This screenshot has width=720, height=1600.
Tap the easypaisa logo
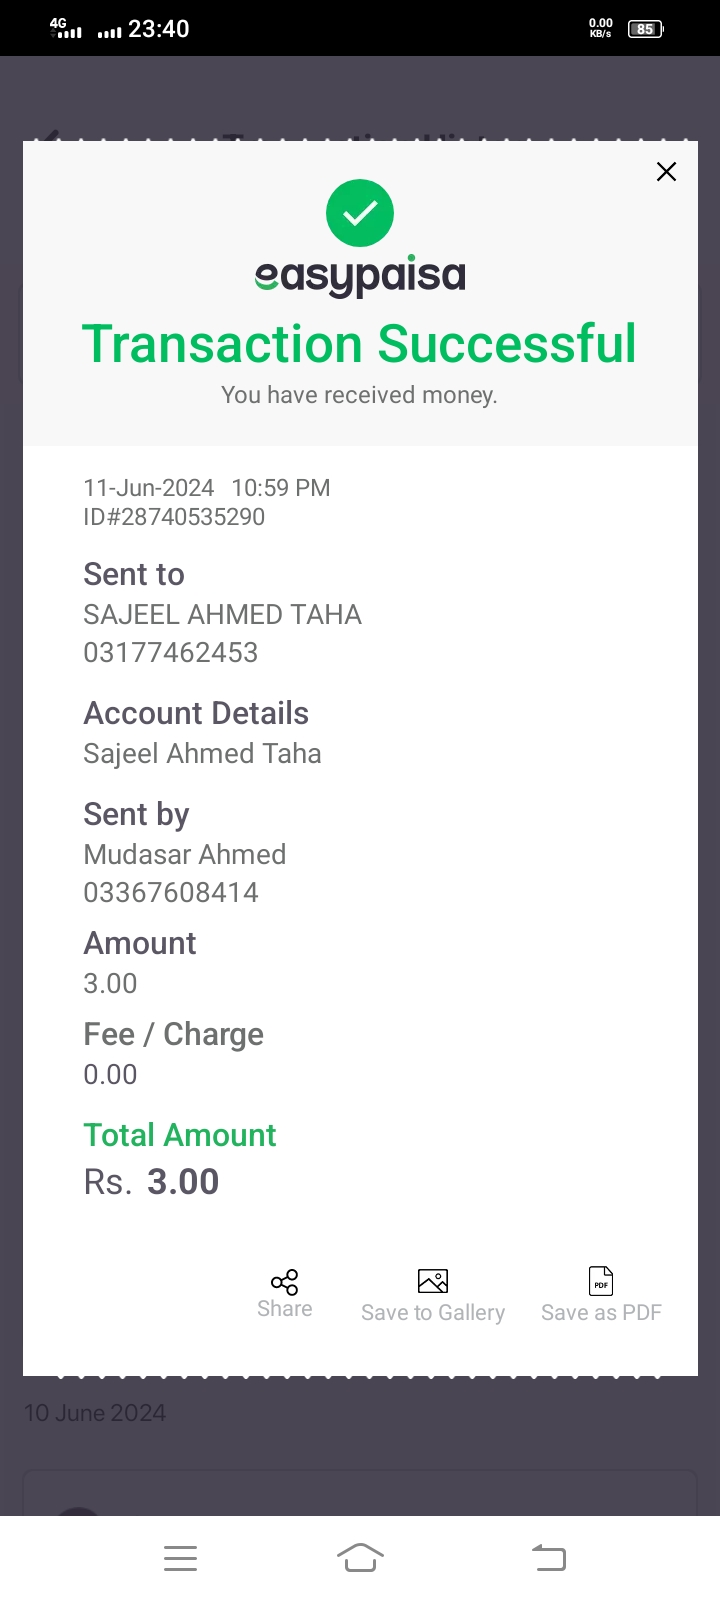360,276
